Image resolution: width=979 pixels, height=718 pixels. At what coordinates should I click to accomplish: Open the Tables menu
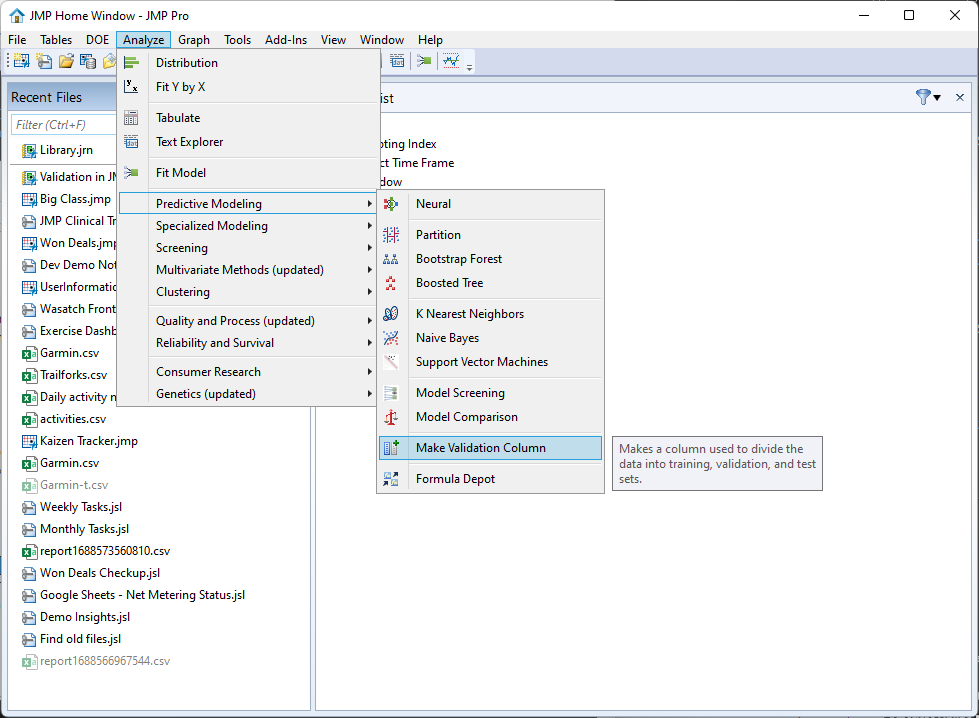pyautogui.click(x=56, y=40)
